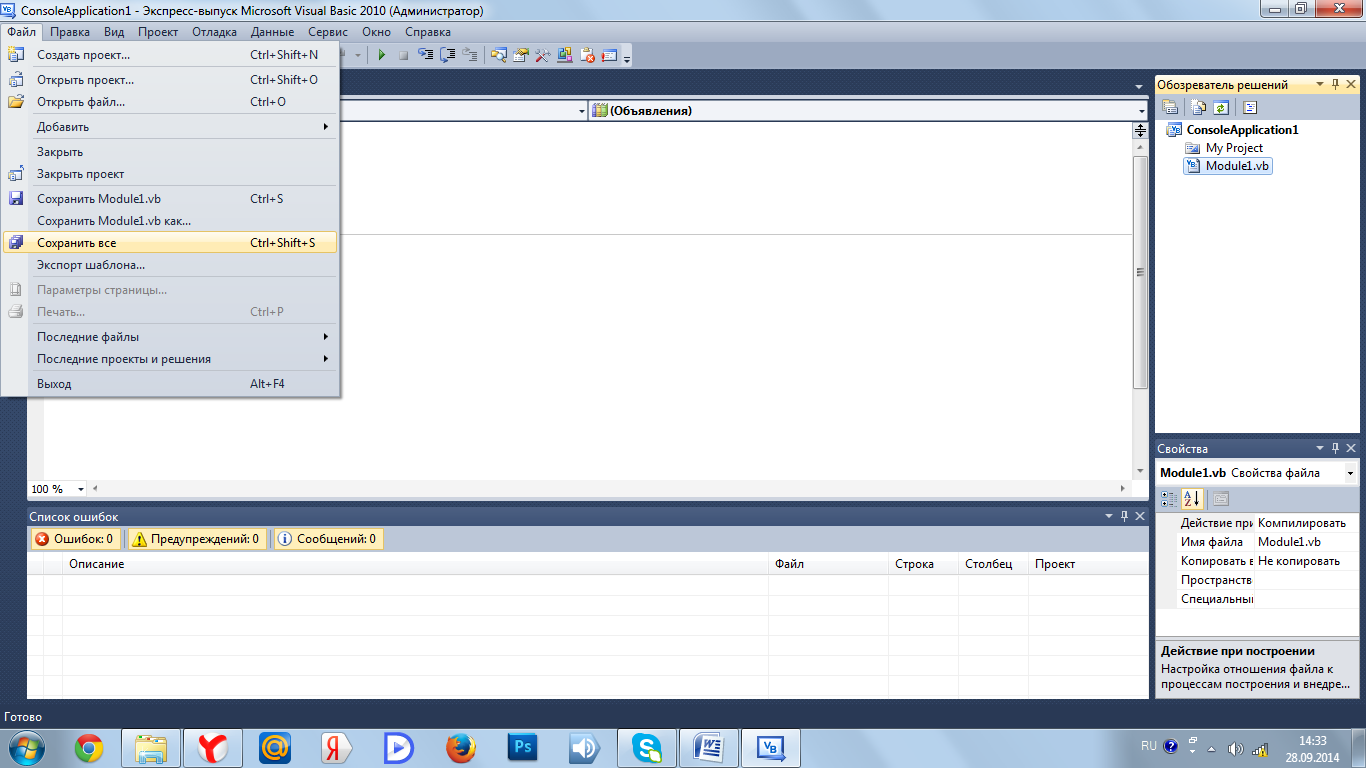Screen dimensions: 1366x768
Task: Choose Открыть файл... menu item
Action: coord(170,102)
